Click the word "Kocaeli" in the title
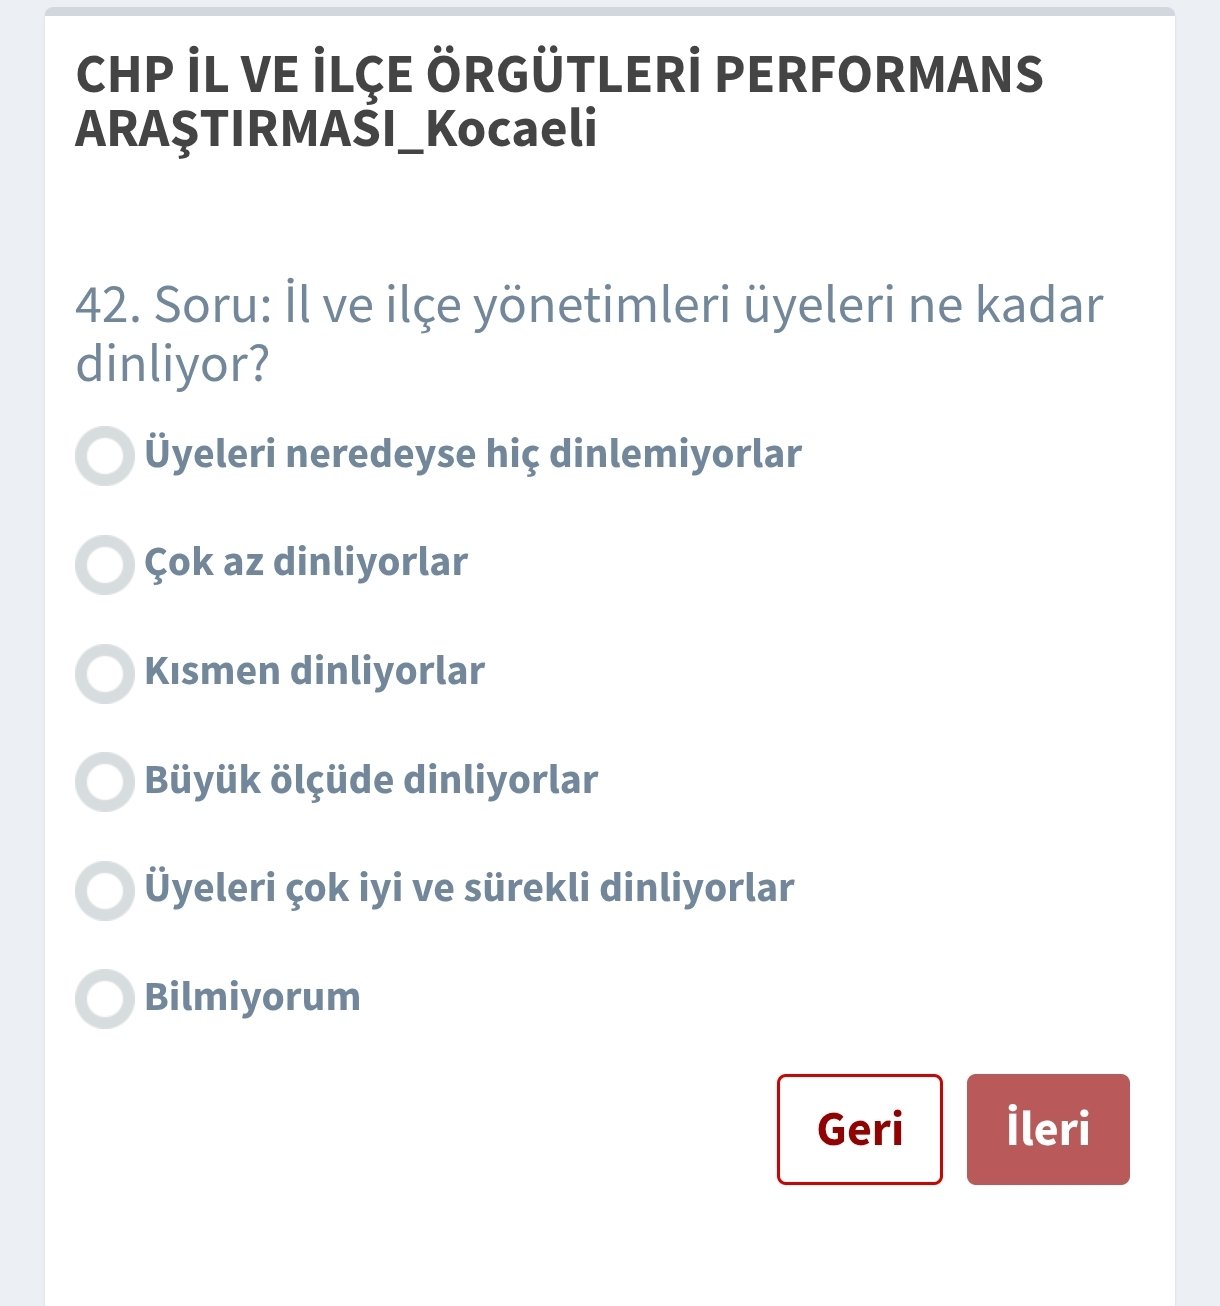 511,129
